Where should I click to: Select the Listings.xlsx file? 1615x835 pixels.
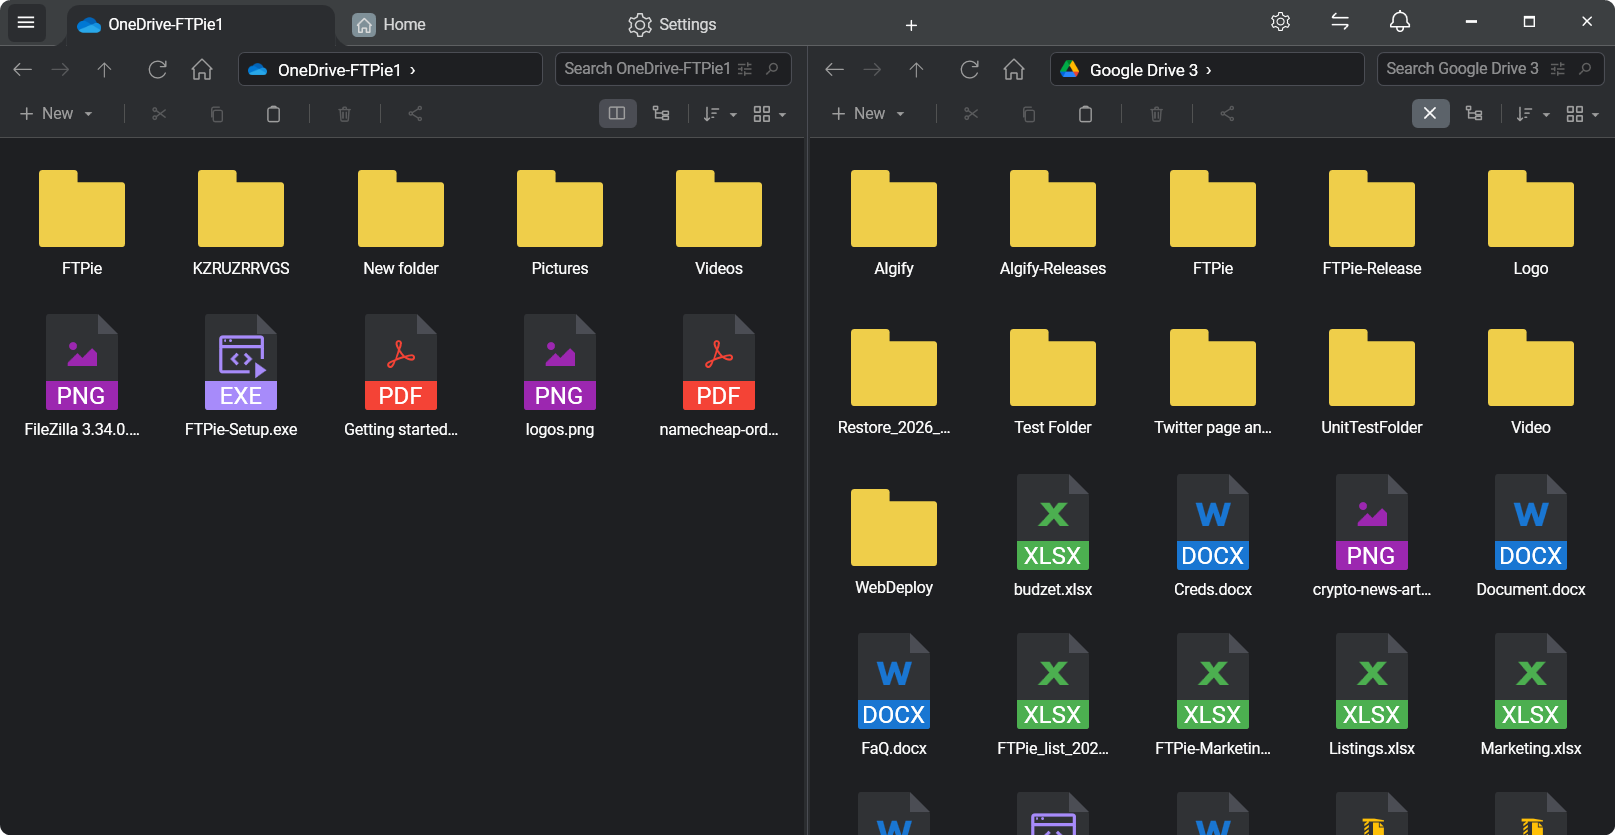pyautogui.click(x=1372, y=695)
